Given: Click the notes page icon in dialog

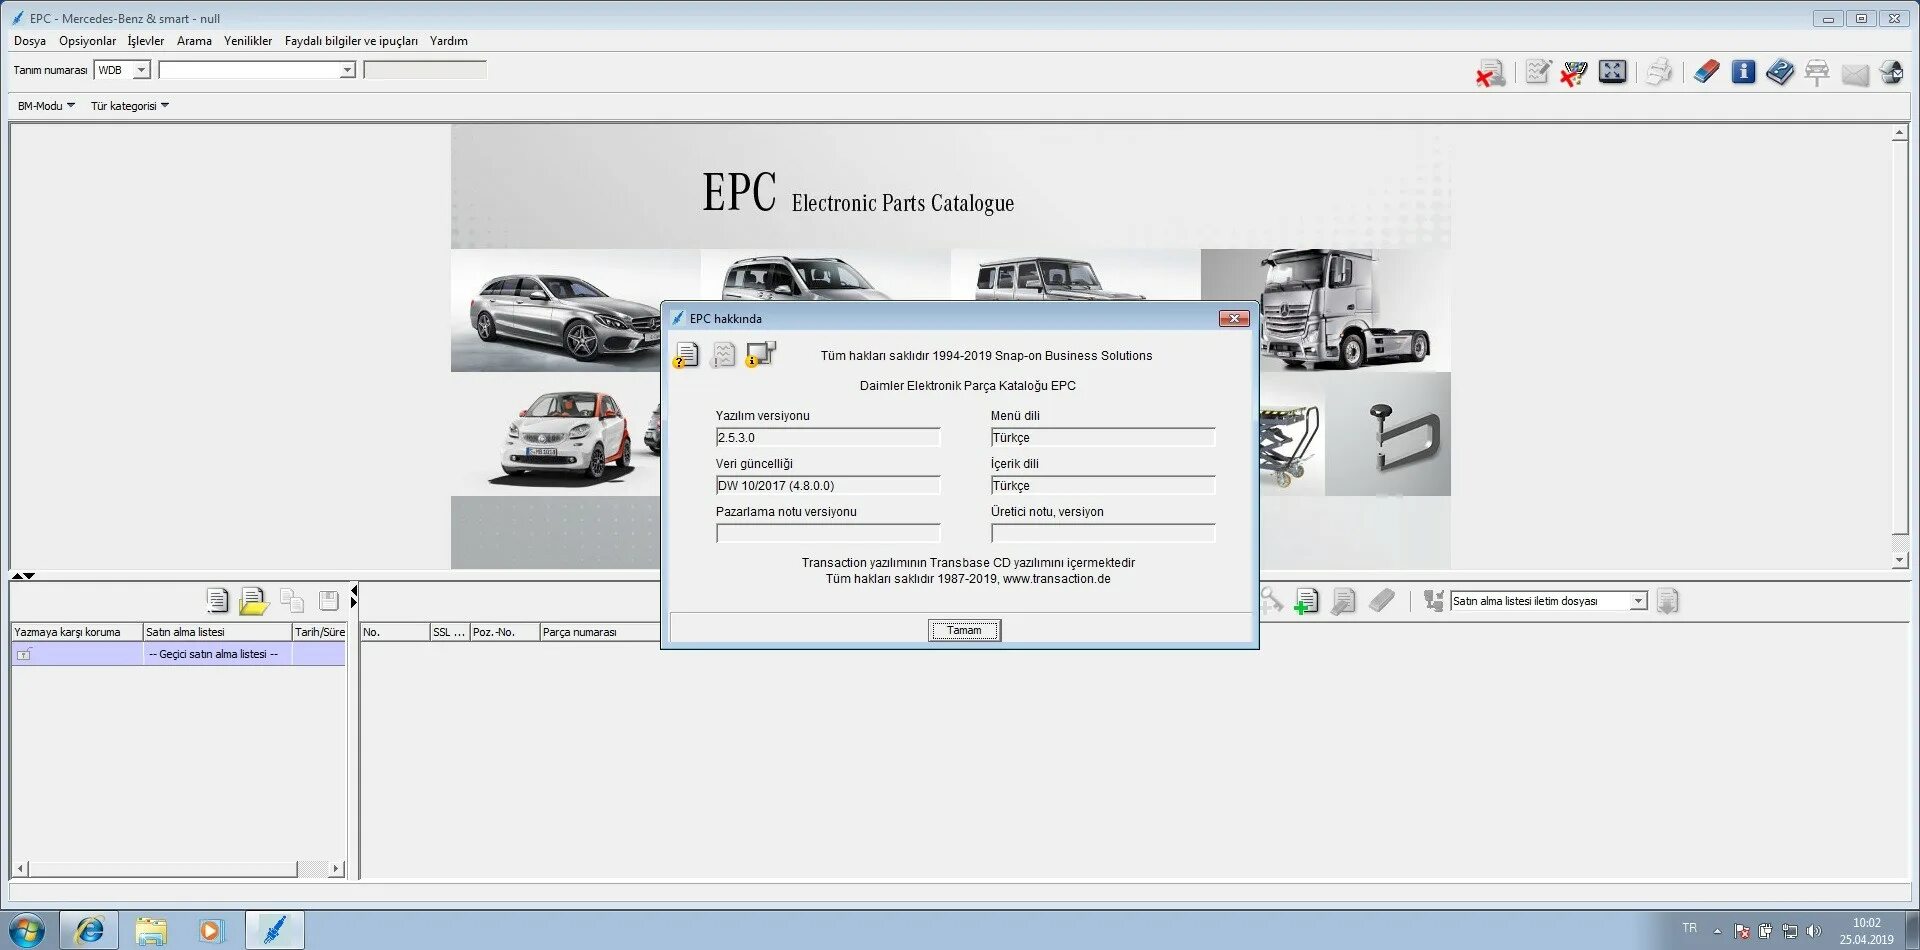Looking at the screenshot, I should coord(722,355).
